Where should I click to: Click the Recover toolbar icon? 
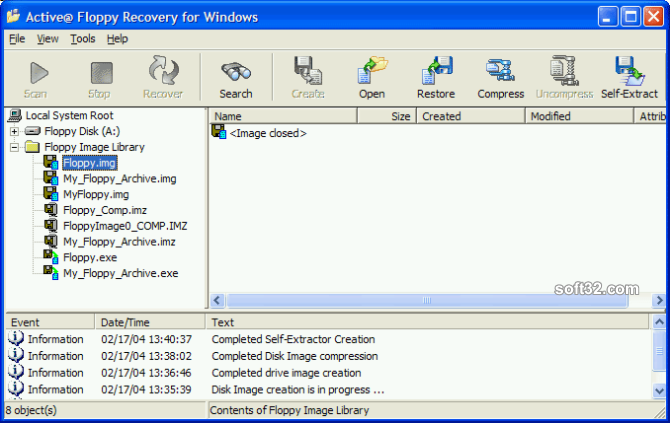coord(163,70)
